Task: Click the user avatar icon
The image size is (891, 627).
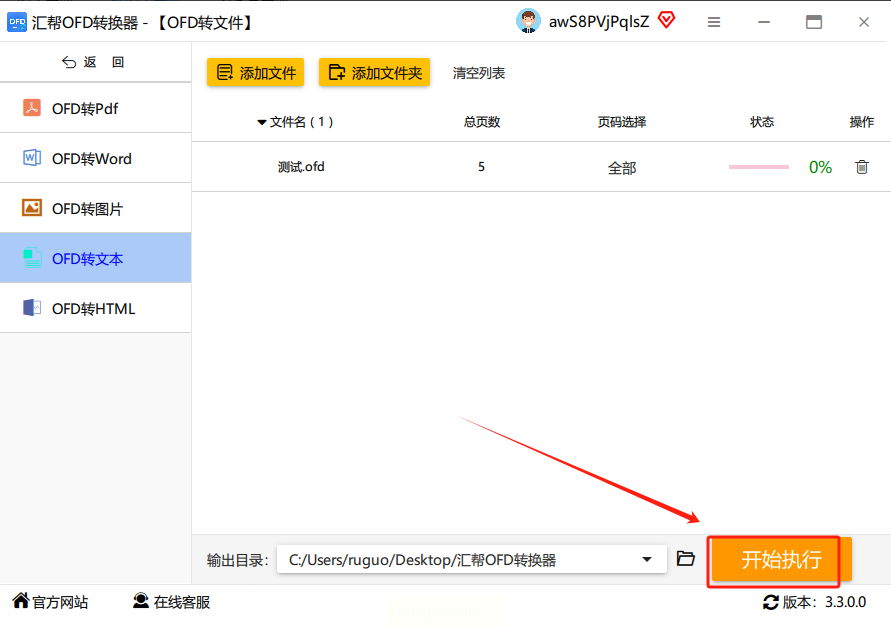Action: click(528, 21)
